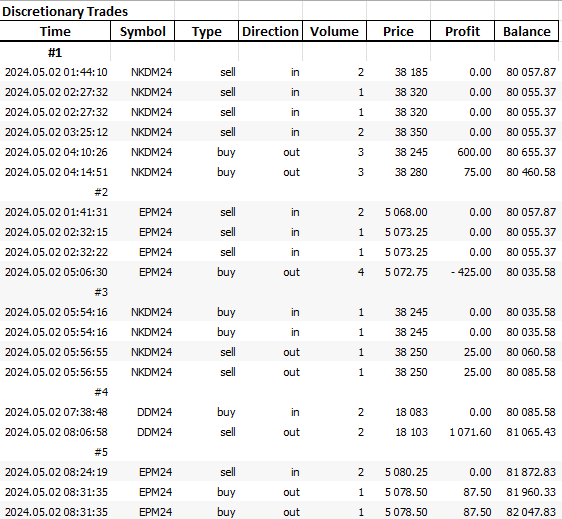This screenshot has height=519, width=562.
Task: Click balance value 80 460.58
Action: coord(531,172)
